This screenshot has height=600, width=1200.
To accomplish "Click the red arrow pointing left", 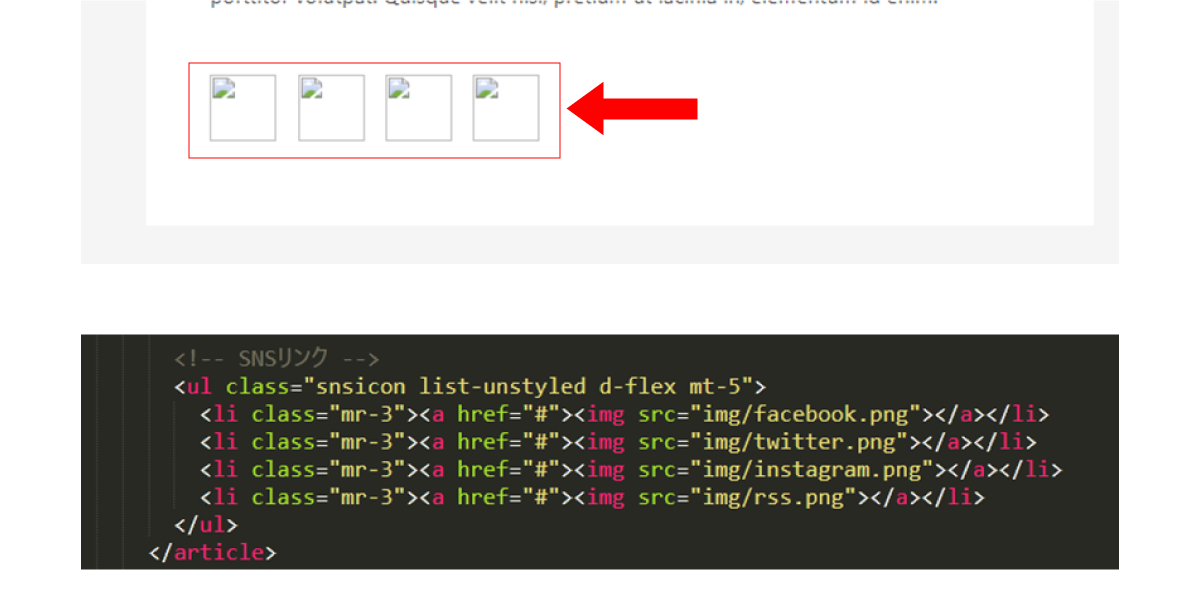I will coord(632,108).
